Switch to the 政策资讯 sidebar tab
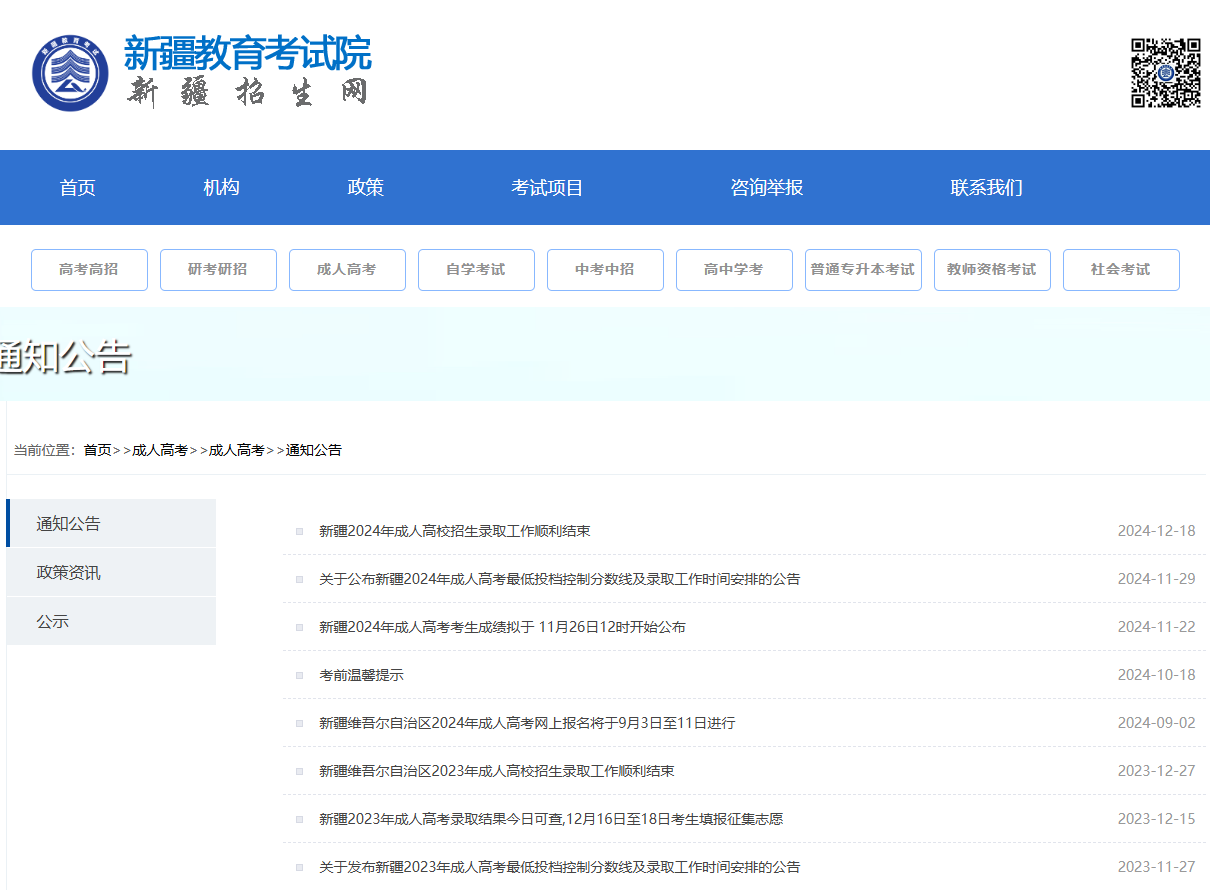 pyautogui.click(x=68, y=573)
